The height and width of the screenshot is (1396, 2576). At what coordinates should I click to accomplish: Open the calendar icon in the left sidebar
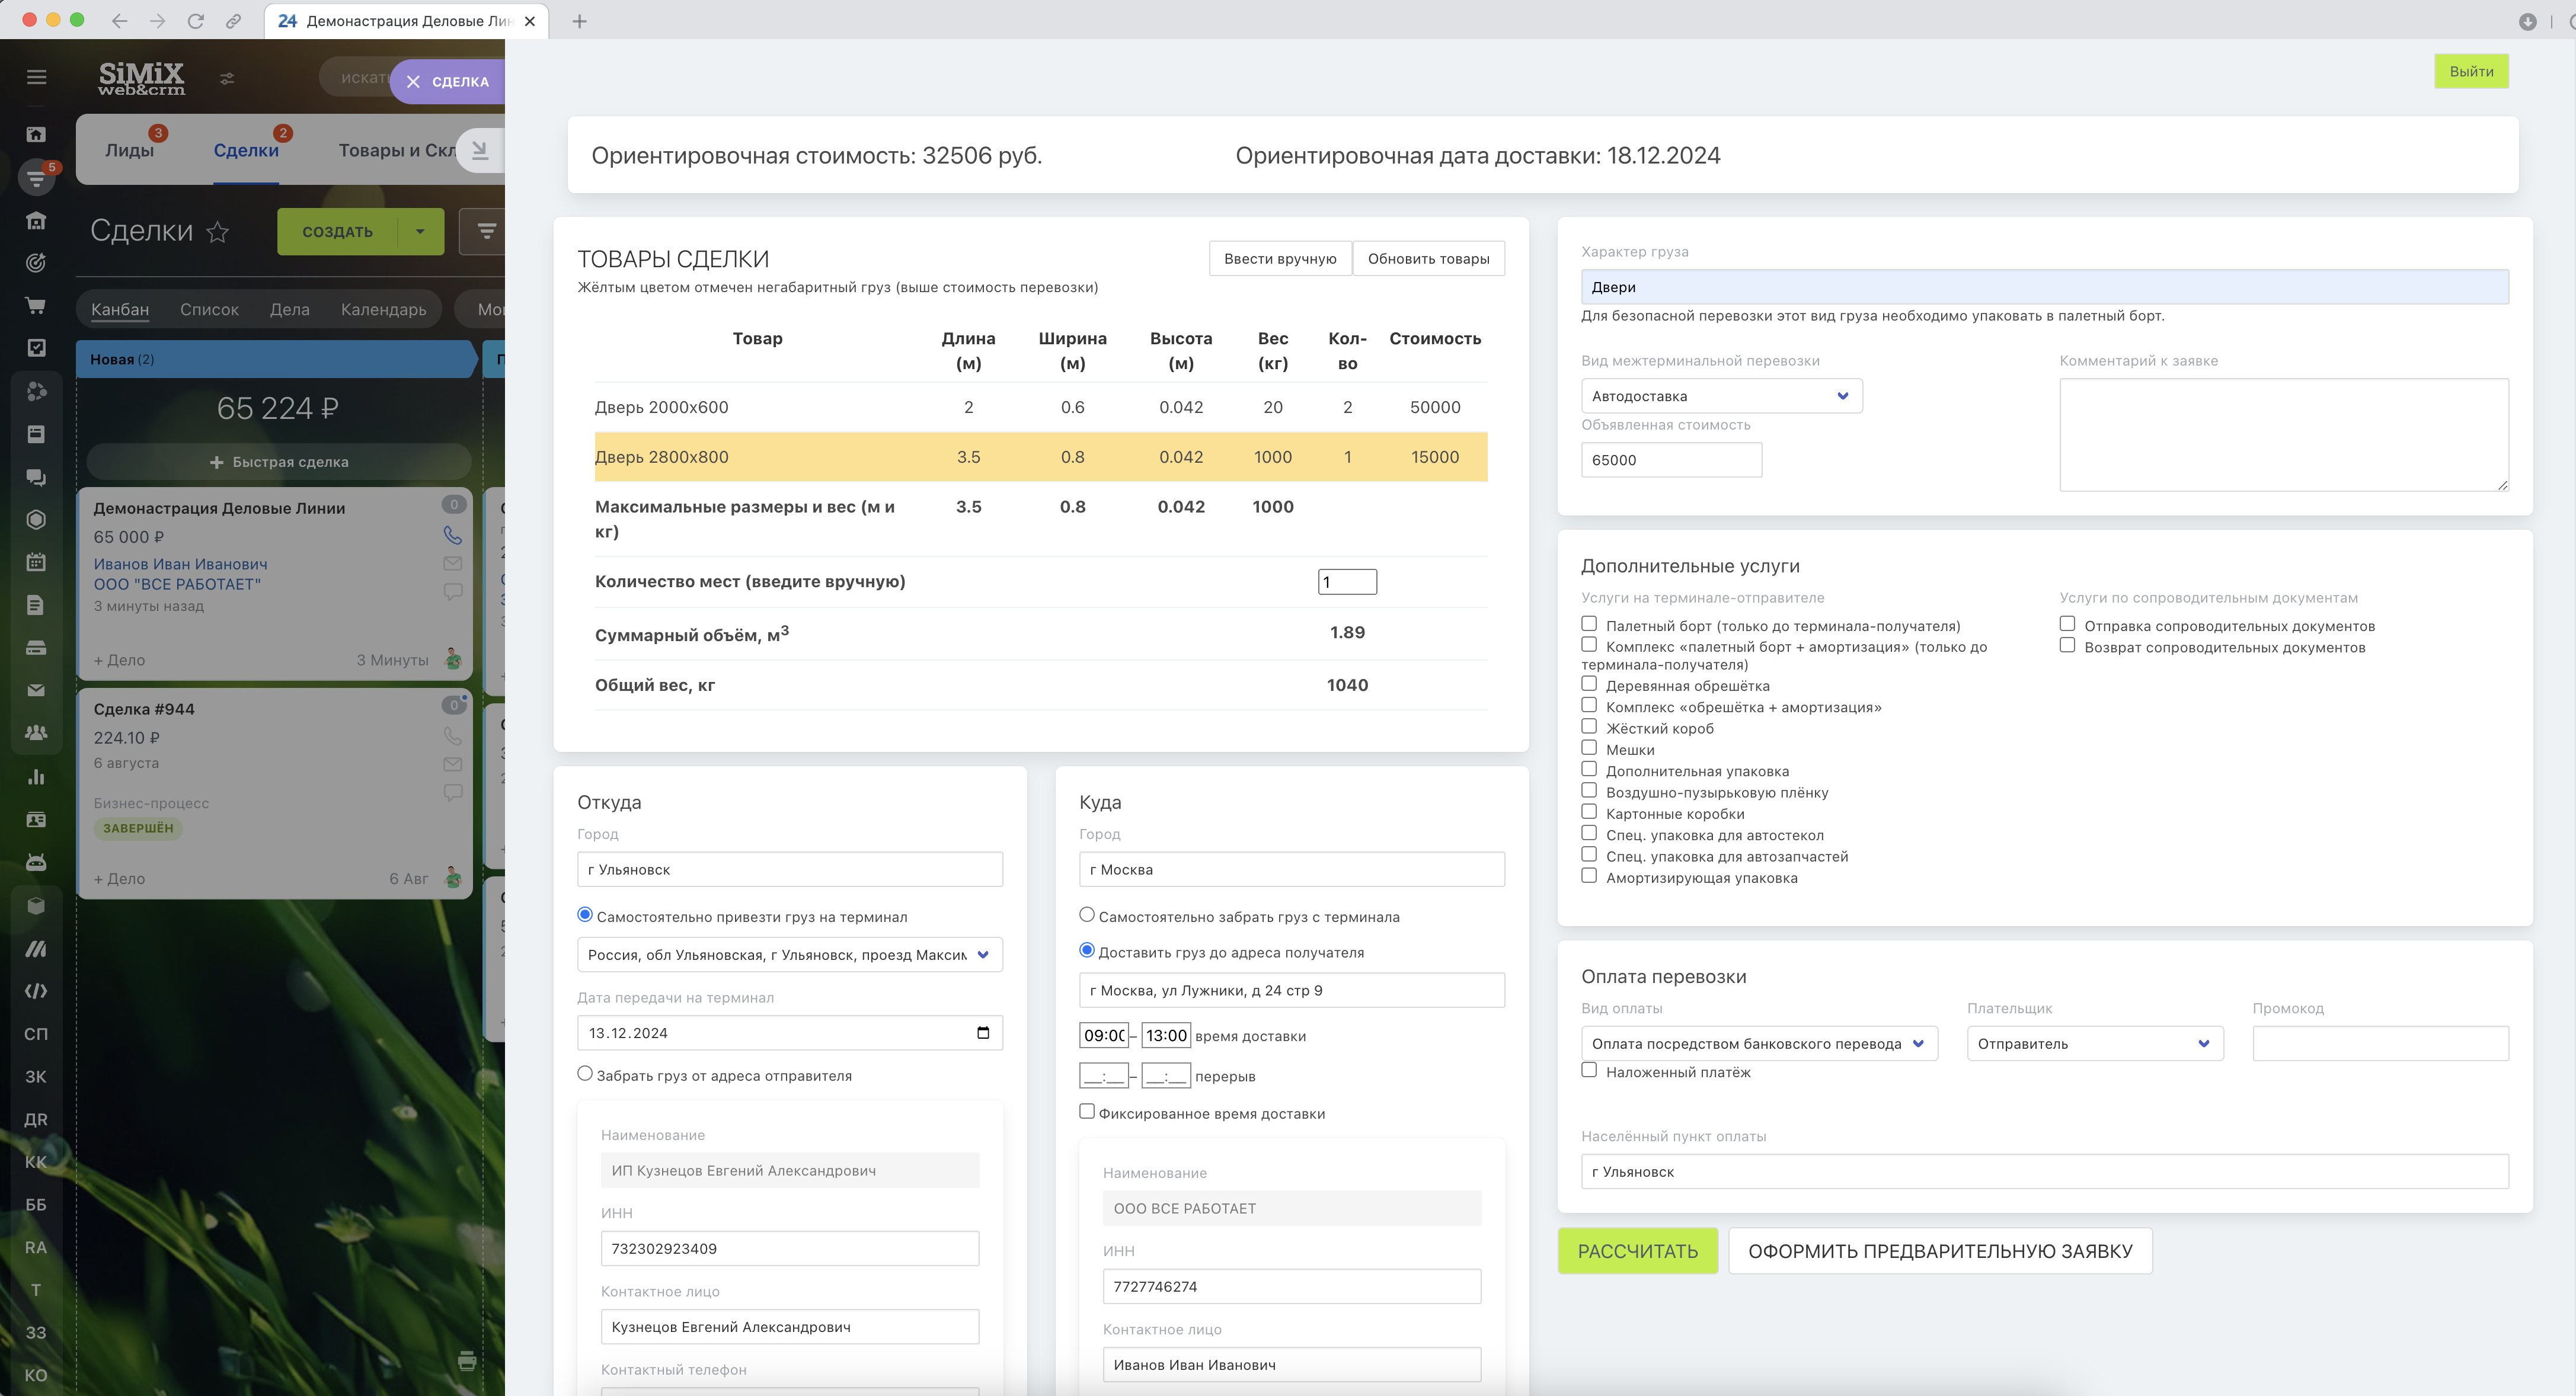point(36,562)
